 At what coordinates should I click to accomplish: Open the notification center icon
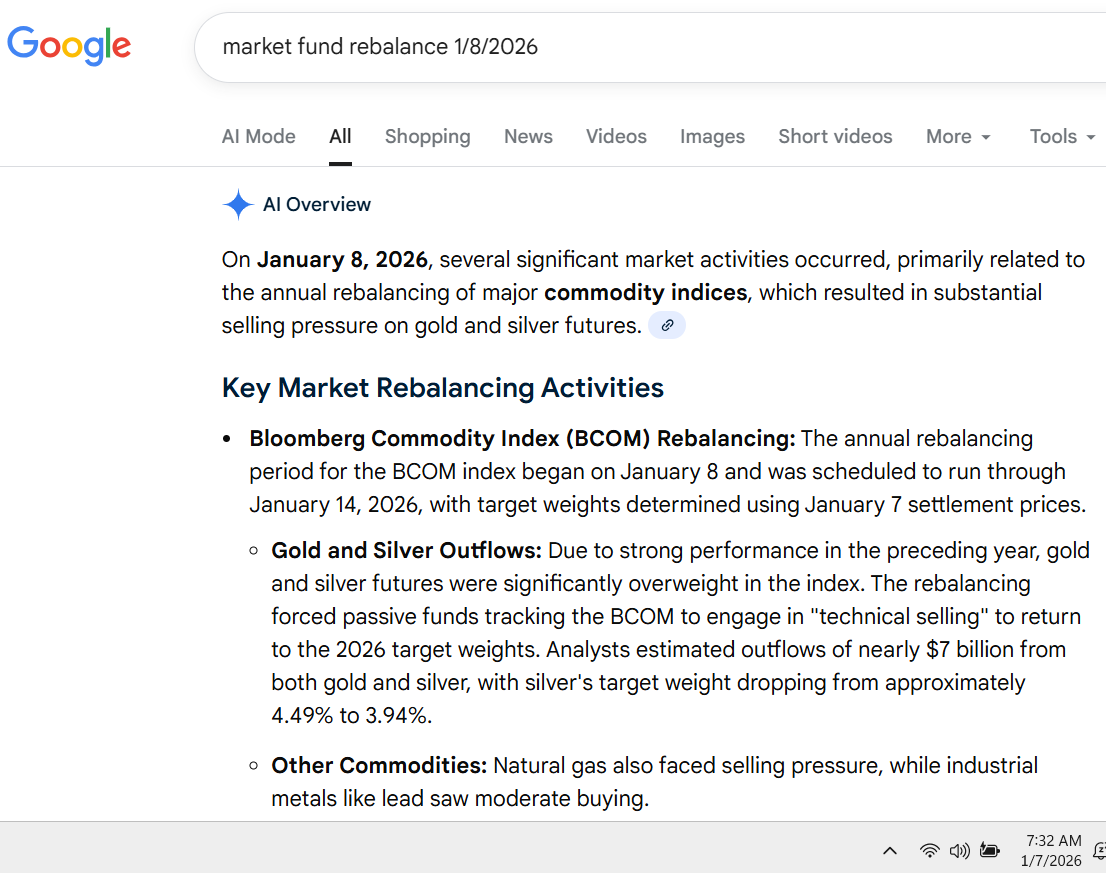(x=1099, y=851)
